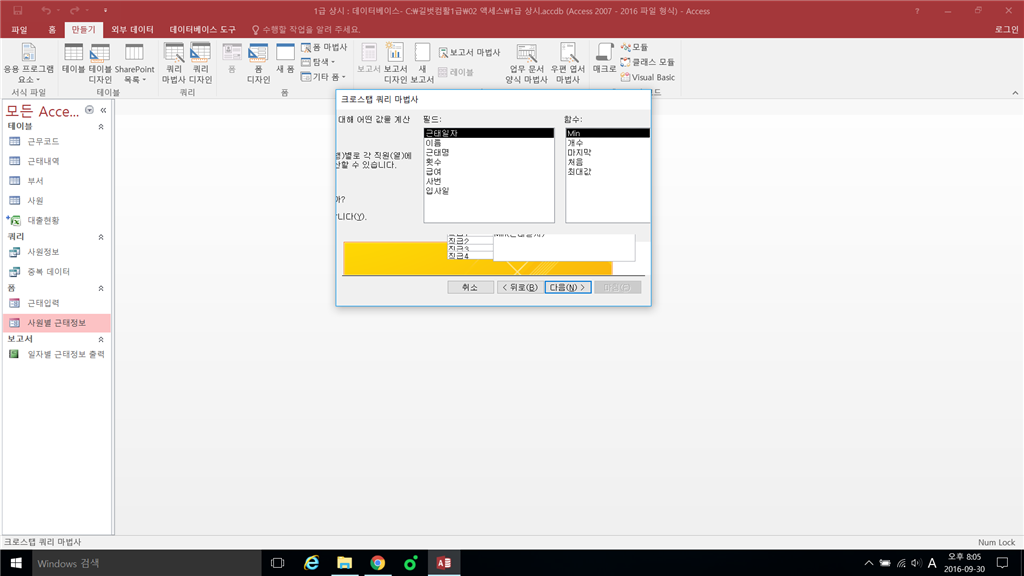The image size is (1024, 576).
Task: Choose 횟수 field in wizard
Action: tap(488, 162)
